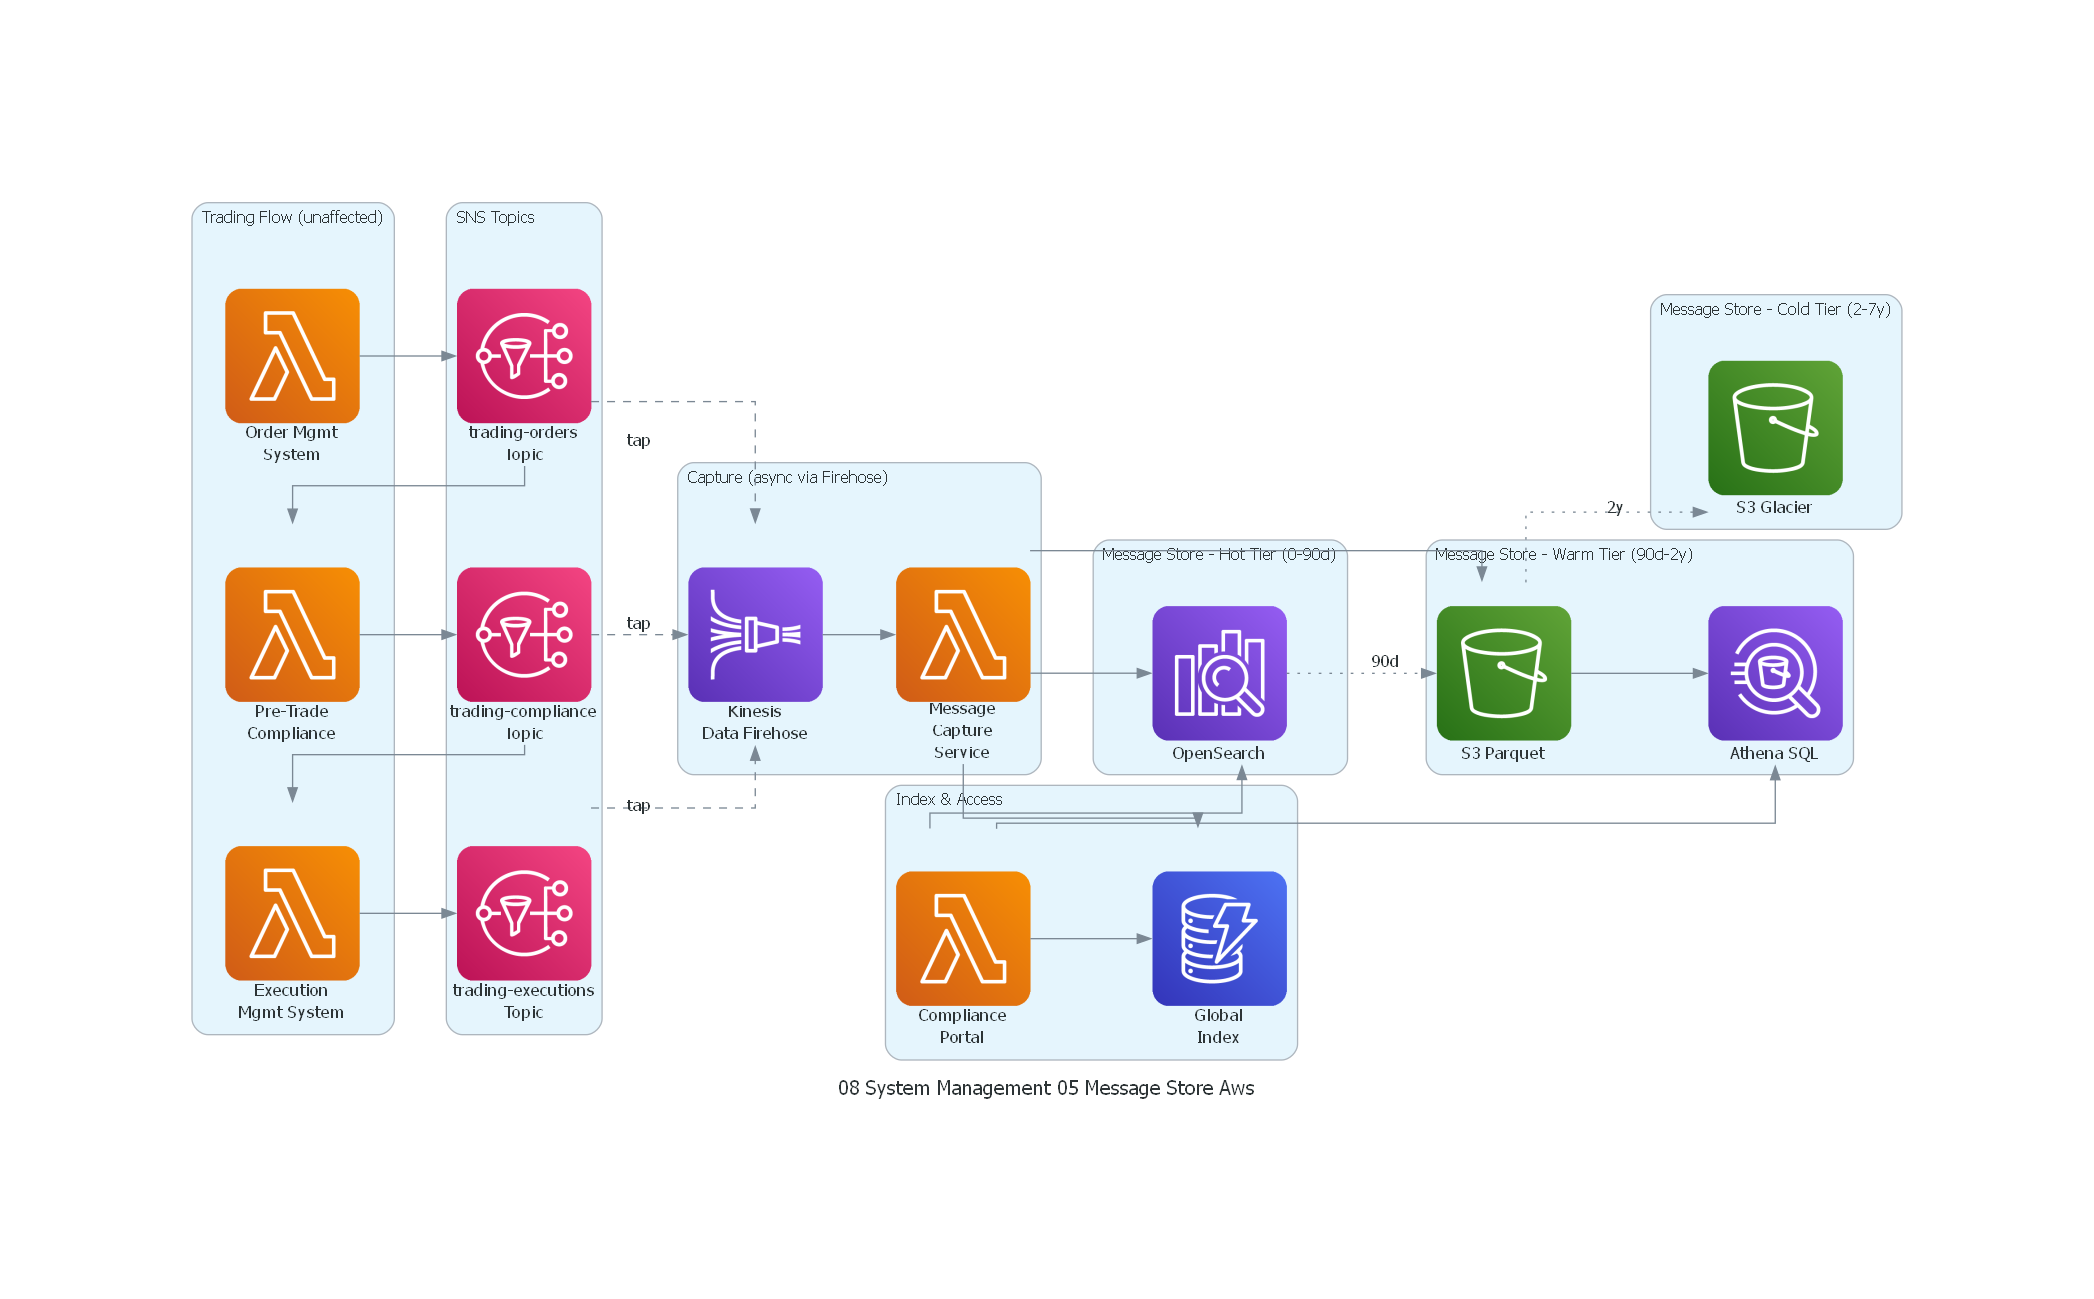Image resolution: width=2094 pixels, height=1299 pixels.
Task: Select the S3 Parquet bucket icon
Action: pyautogui.click(x=1502, y=672)
